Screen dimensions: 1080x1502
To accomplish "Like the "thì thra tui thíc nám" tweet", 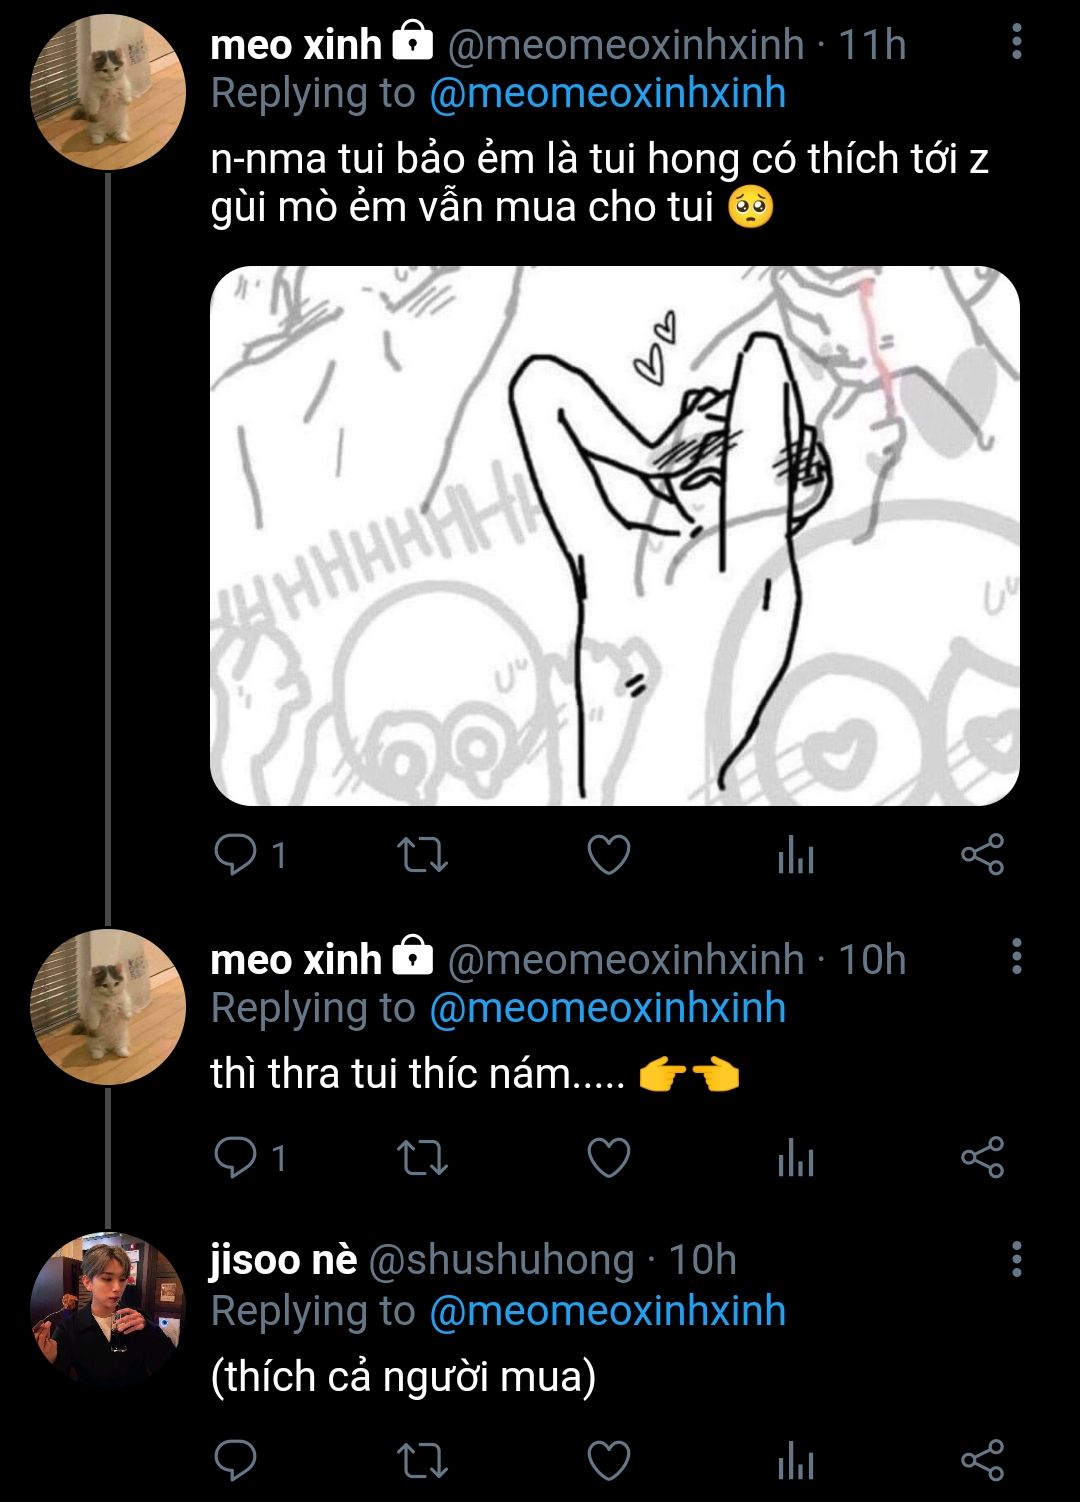I will [608, 1158].
